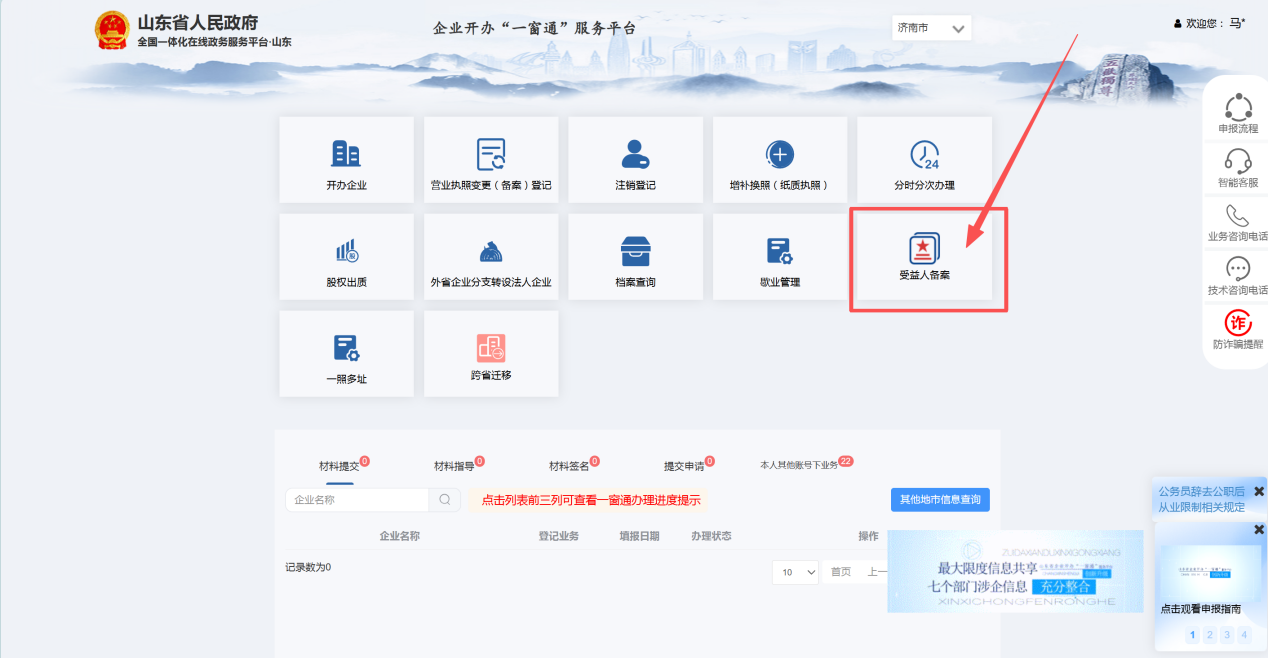
Task: Click 防诈骗提醒 sidebar icon
Action: 1238,329
